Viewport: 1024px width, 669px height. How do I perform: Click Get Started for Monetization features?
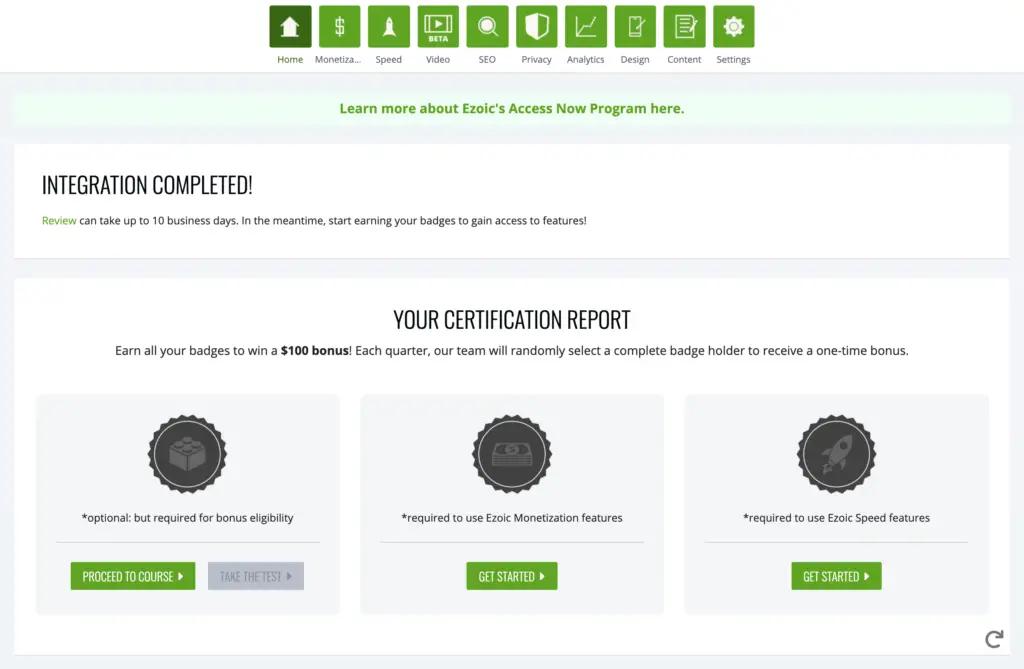click(512, 576)
